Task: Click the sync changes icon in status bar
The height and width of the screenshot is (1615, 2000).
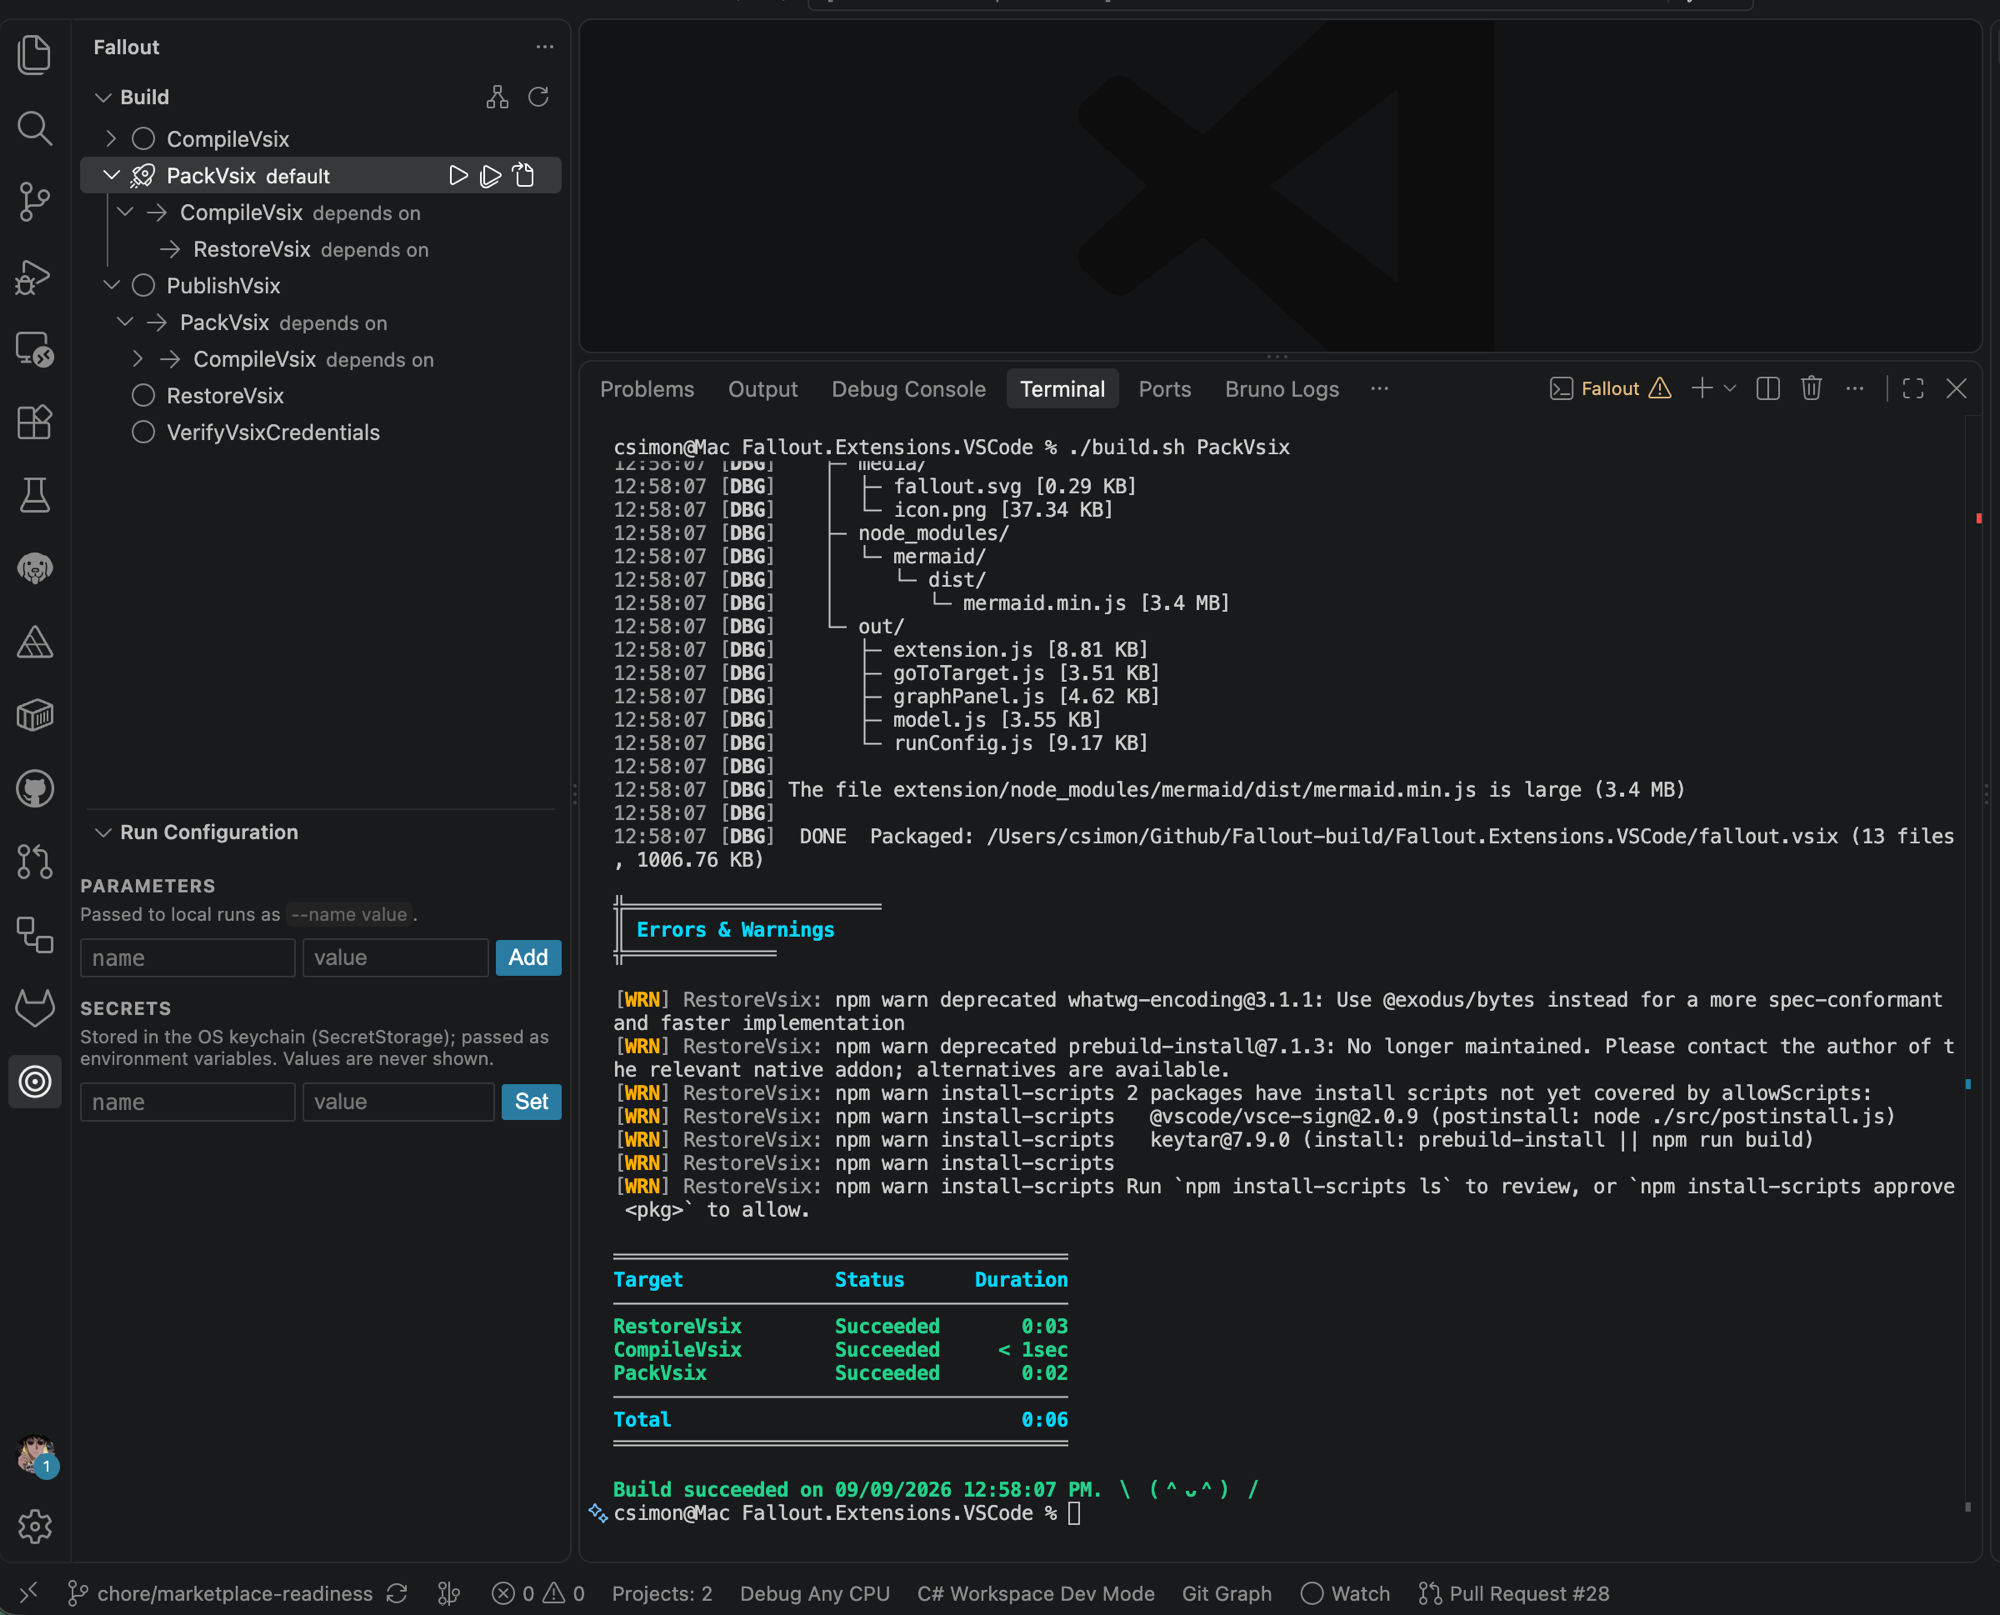Action: [397, 1594]
